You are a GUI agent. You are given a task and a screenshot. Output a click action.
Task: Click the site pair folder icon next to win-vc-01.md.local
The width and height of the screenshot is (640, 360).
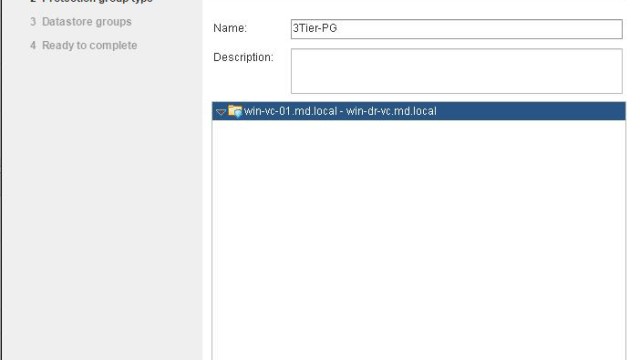[x=235, y=111]
